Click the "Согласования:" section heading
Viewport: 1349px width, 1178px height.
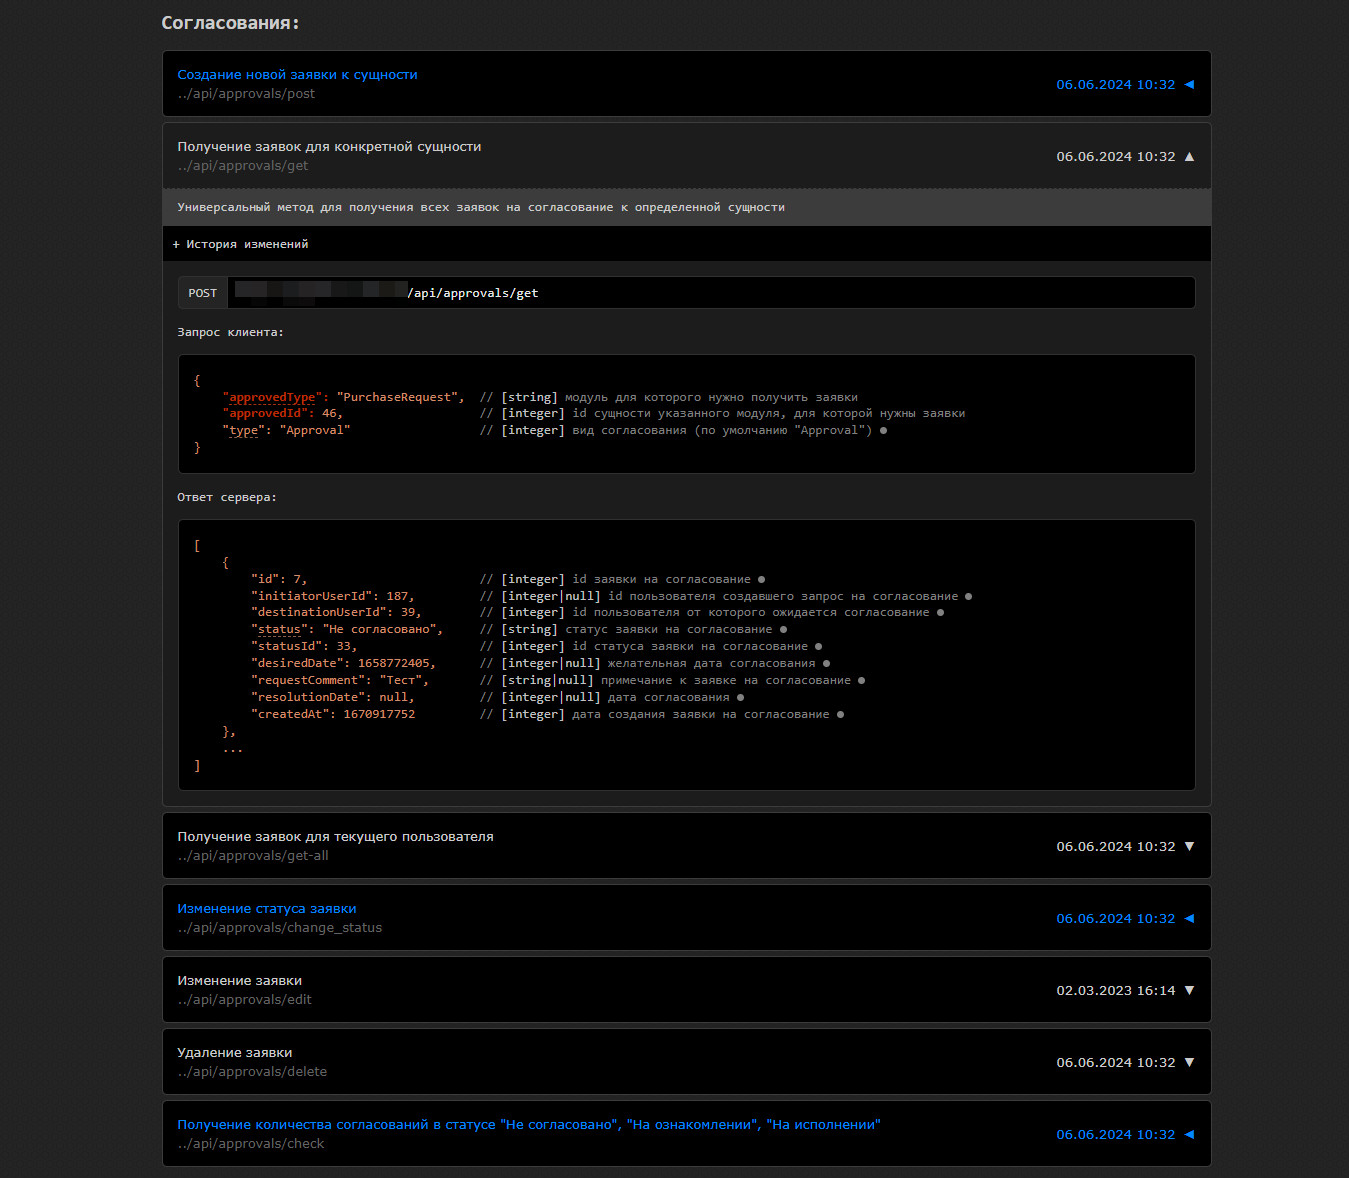point(230,23)
